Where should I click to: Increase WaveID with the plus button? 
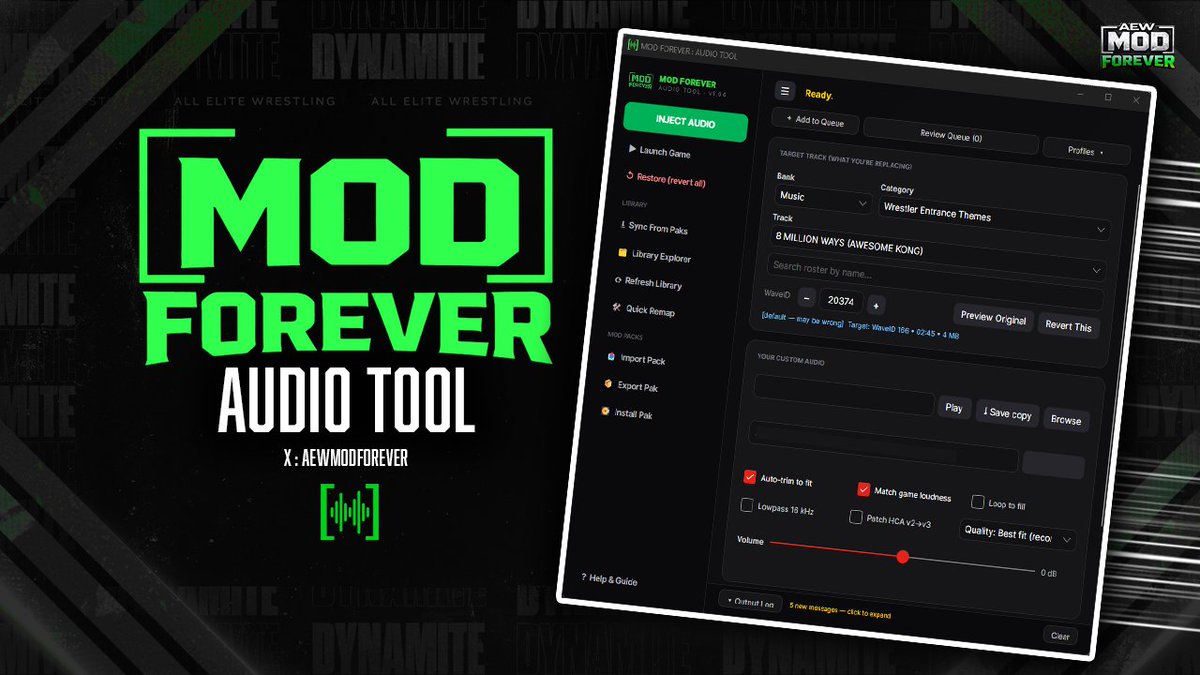coord(875,305)
